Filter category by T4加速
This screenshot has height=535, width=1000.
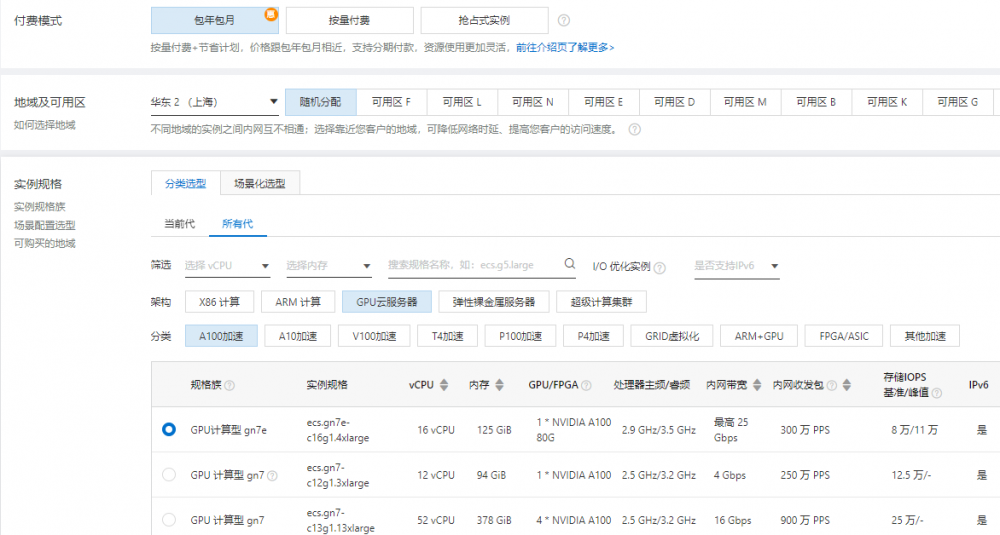(448, 336)
